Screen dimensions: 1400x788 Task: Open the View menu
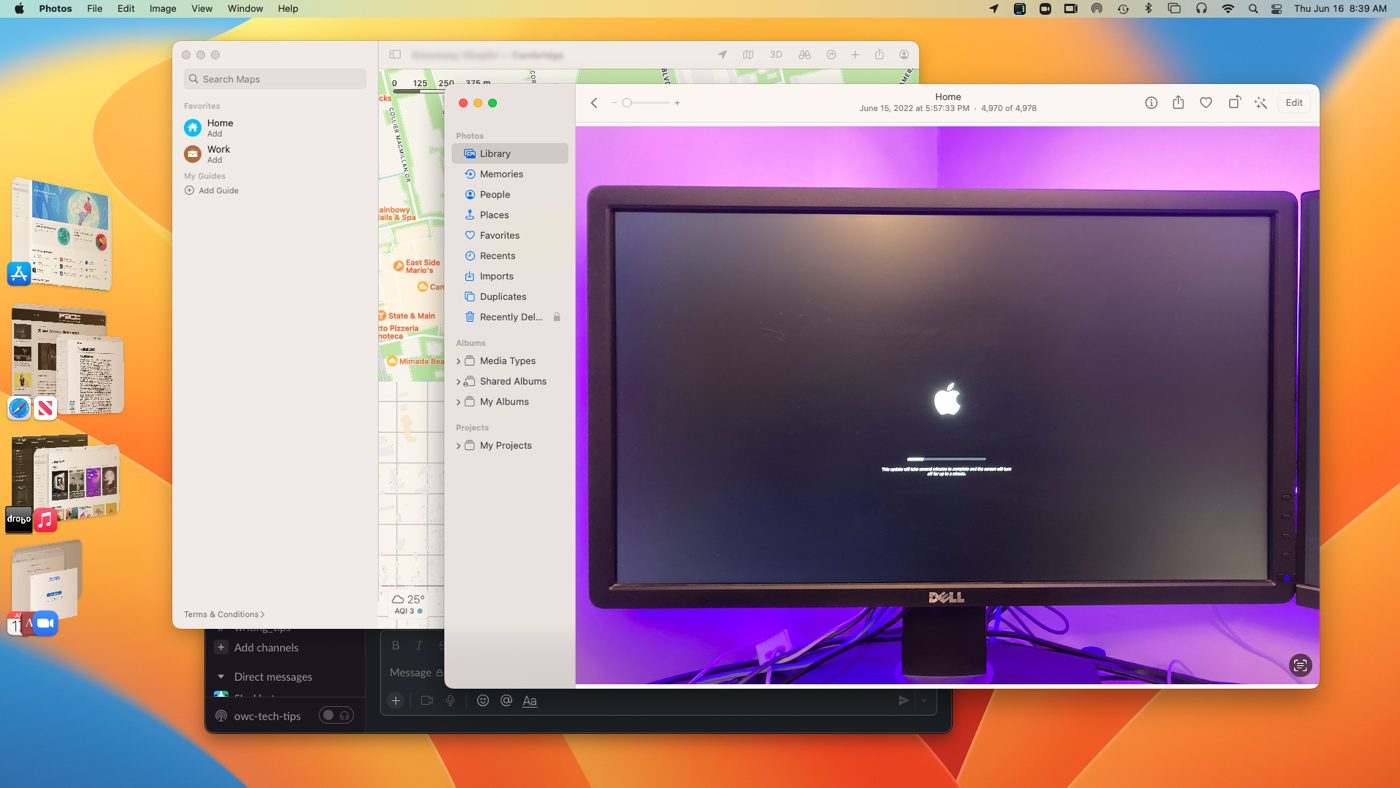tap(201, 8)
